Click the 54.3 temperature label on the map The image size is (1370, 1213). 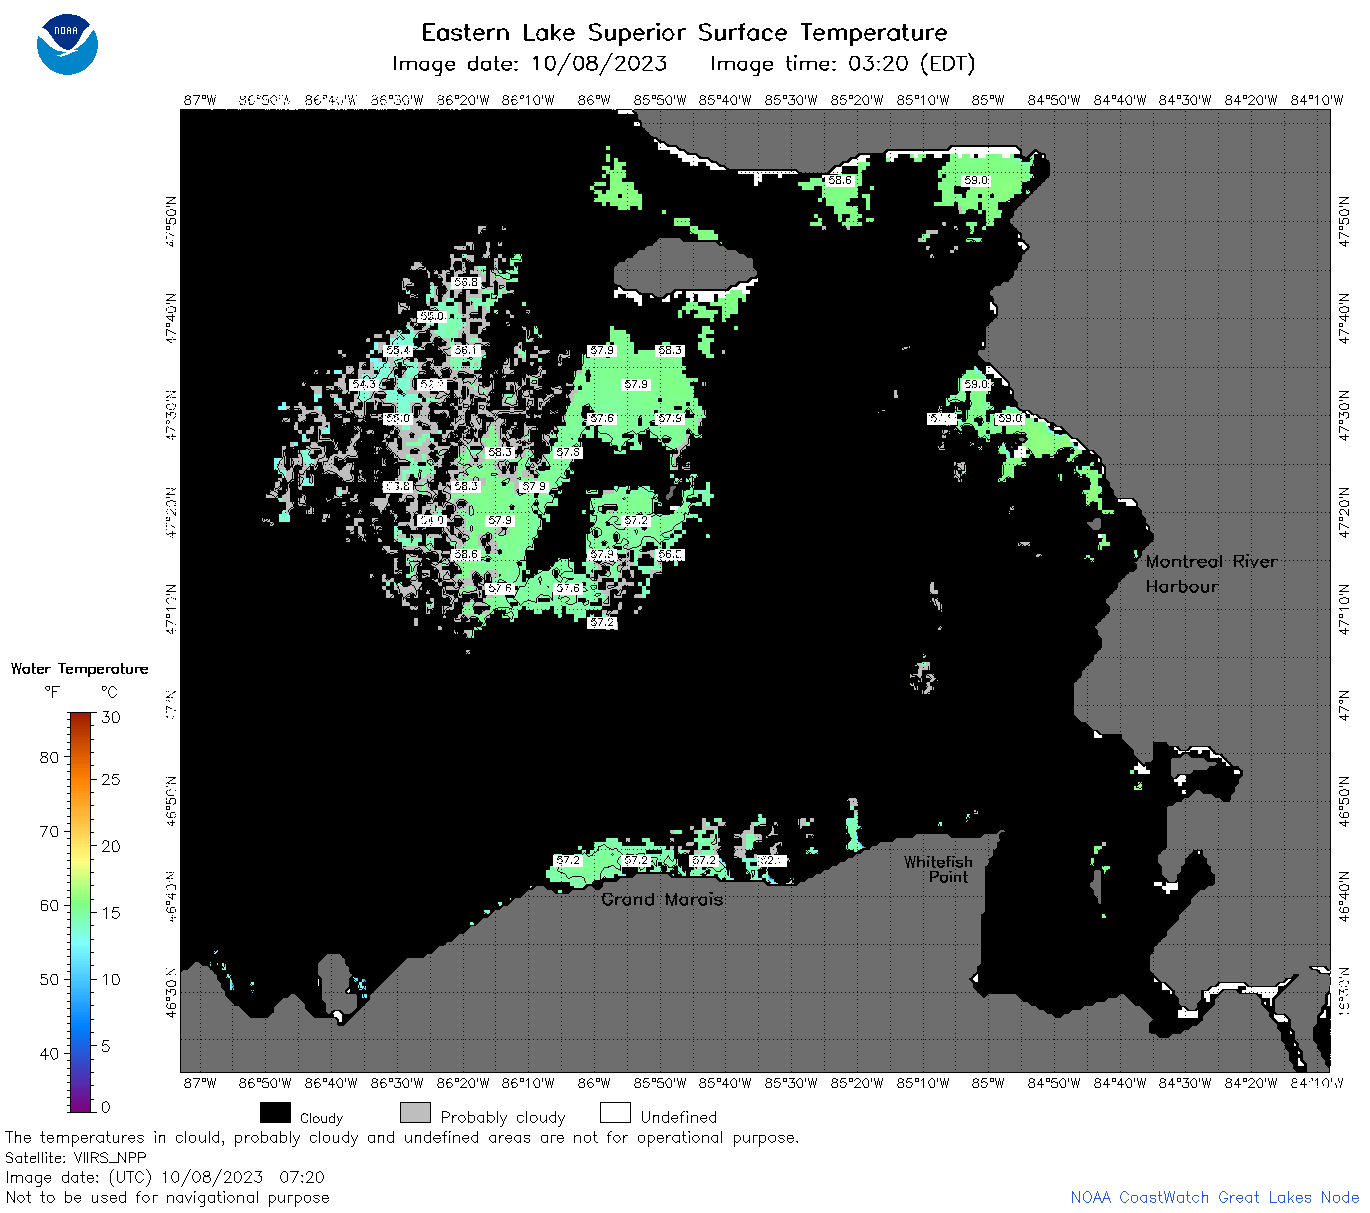(x=363, y=384)
